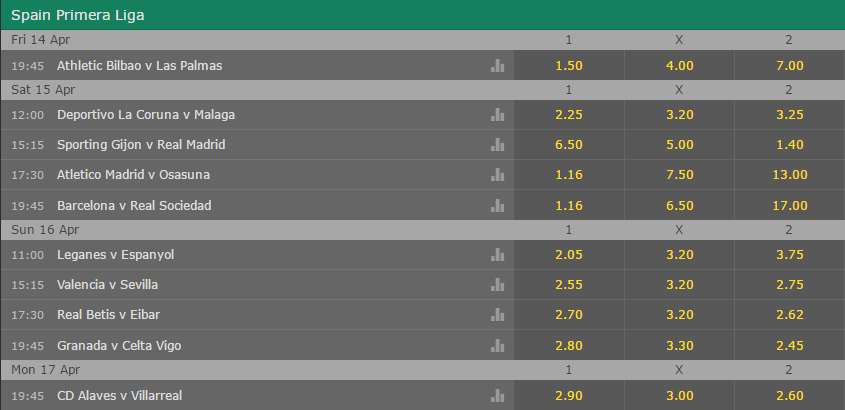845x410 pixels.
Task: Click stats icon for Granada v Celta Vigo
Action: click(497, 345)
